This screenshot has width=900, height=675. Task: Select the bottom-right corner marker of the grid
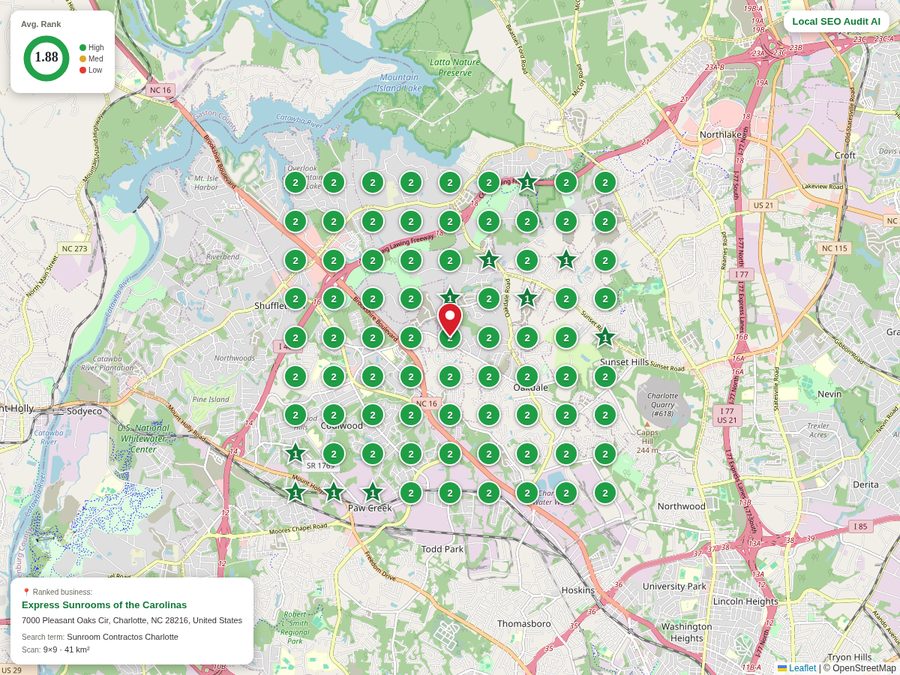click(605, 492)
